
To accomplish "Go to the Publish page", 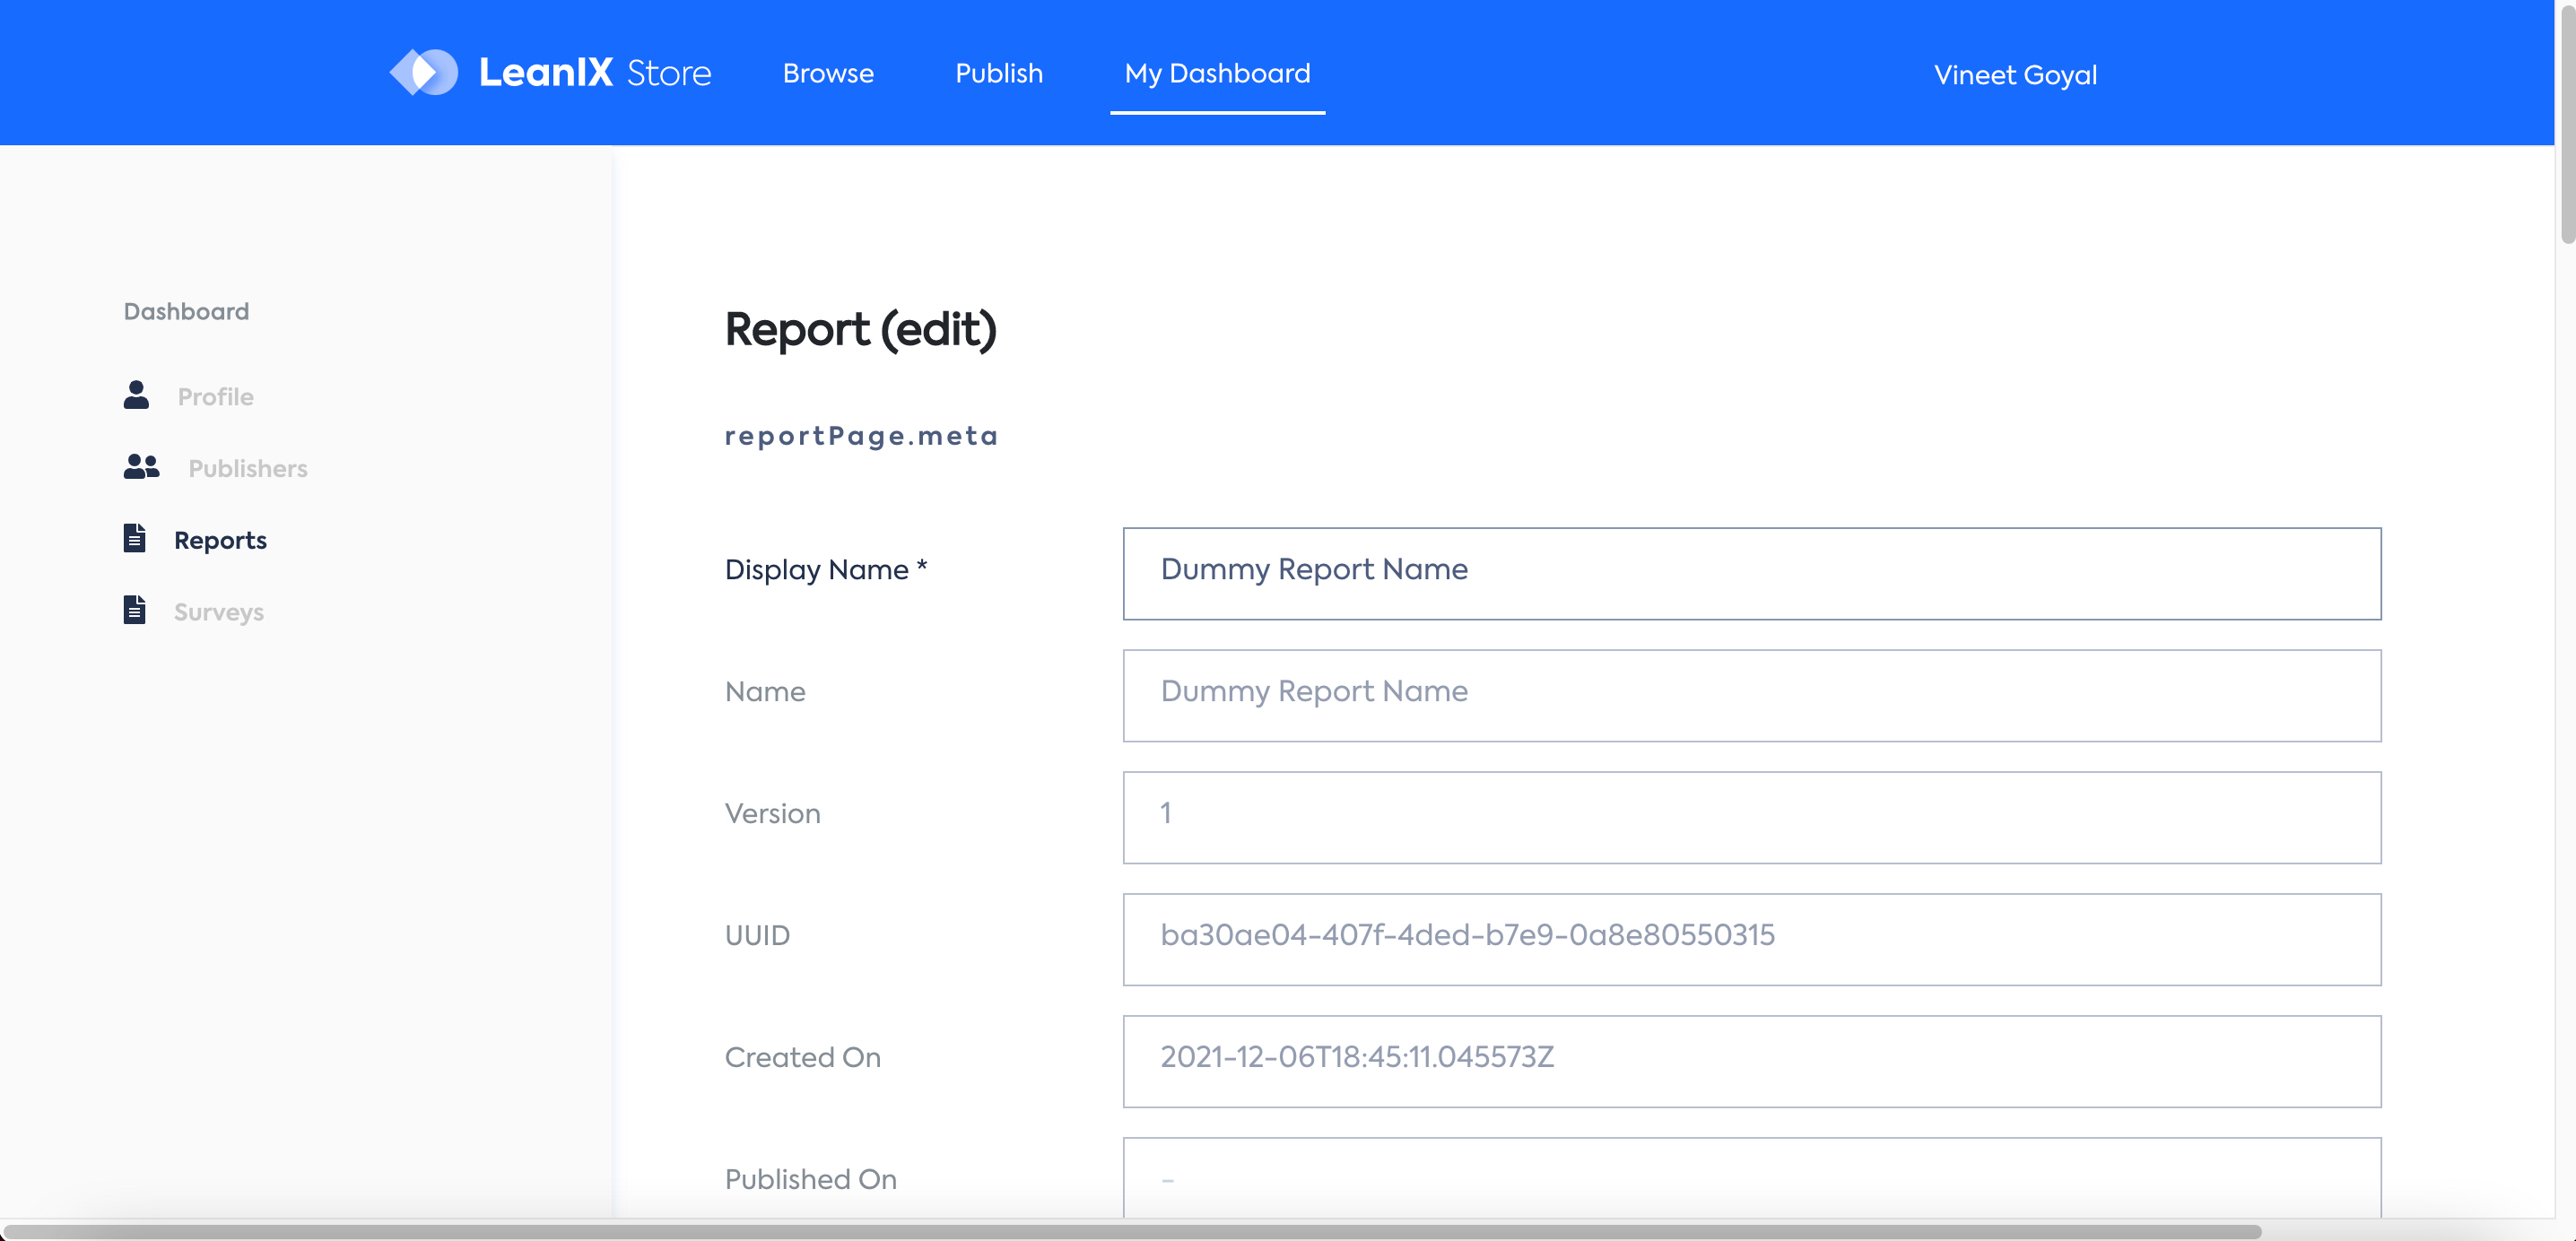I will click(x=998, y=73).
